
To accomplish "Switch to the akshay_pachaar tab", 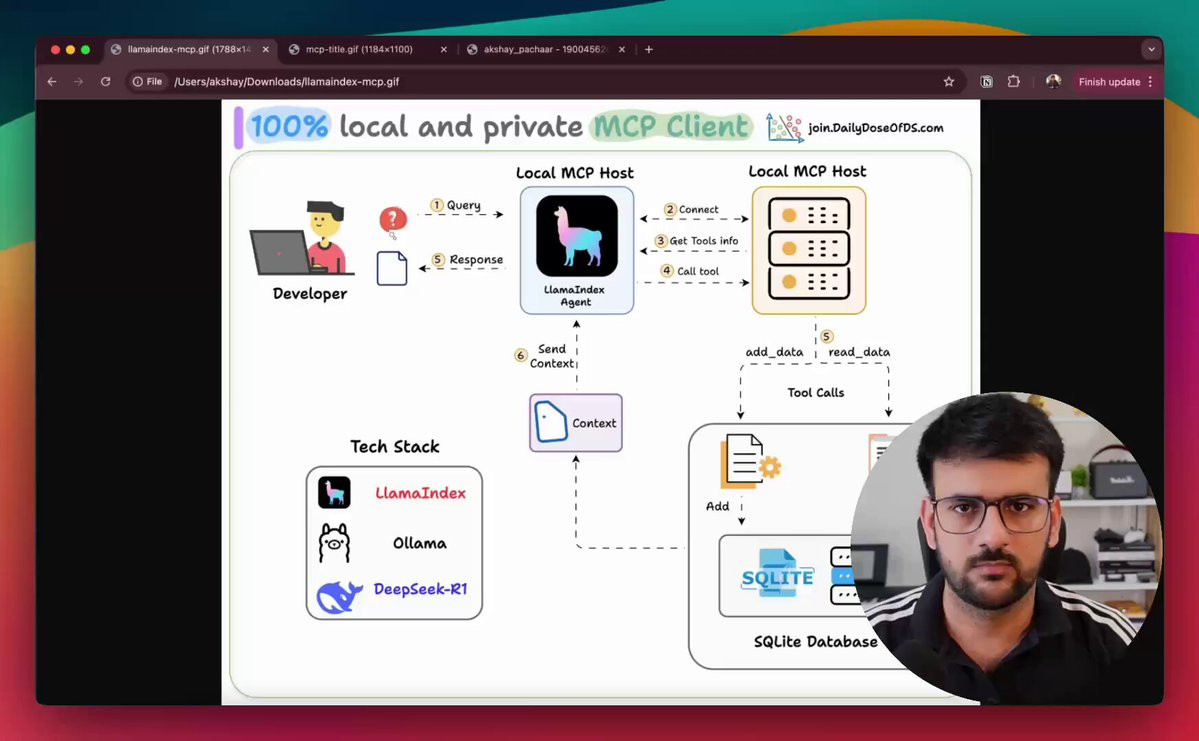I will 544,49.
